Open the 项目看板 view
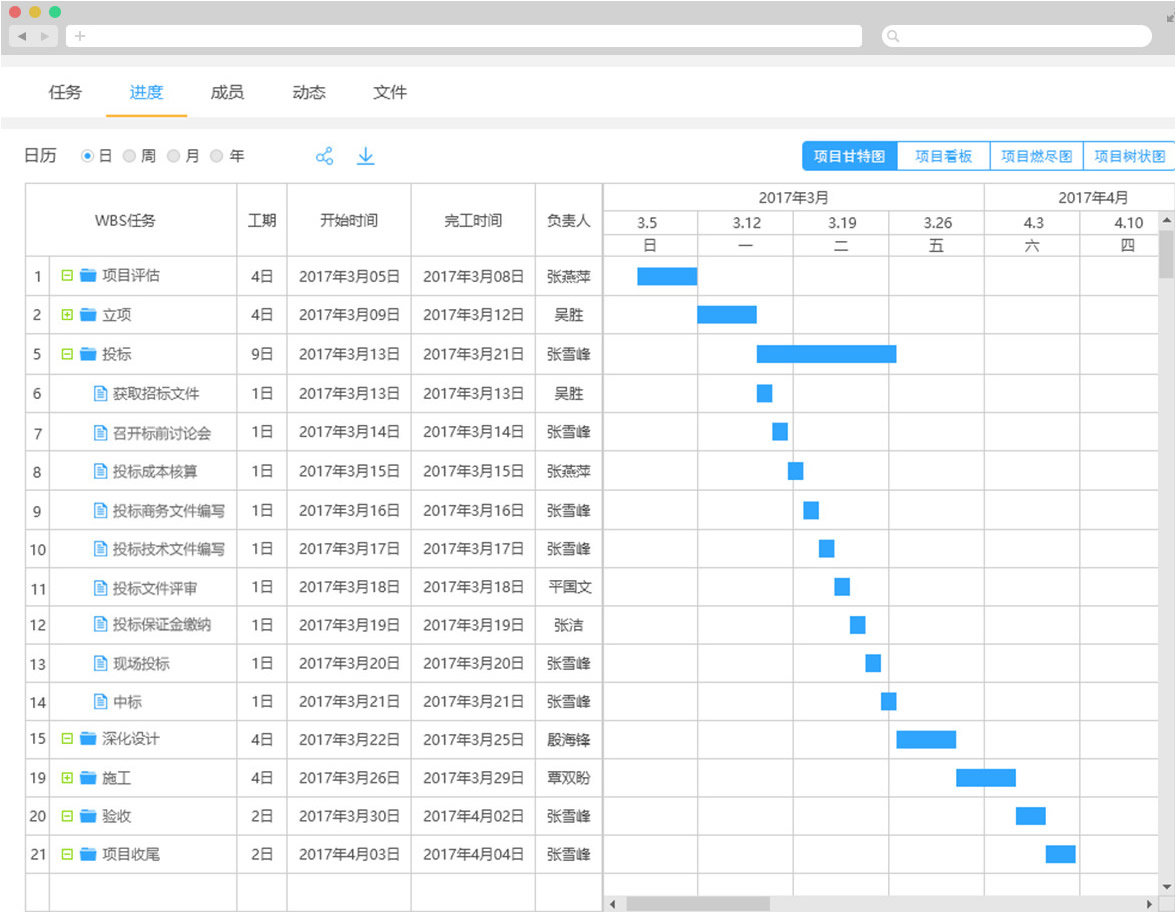This screenshot has width=1175, height=912. 943,156
